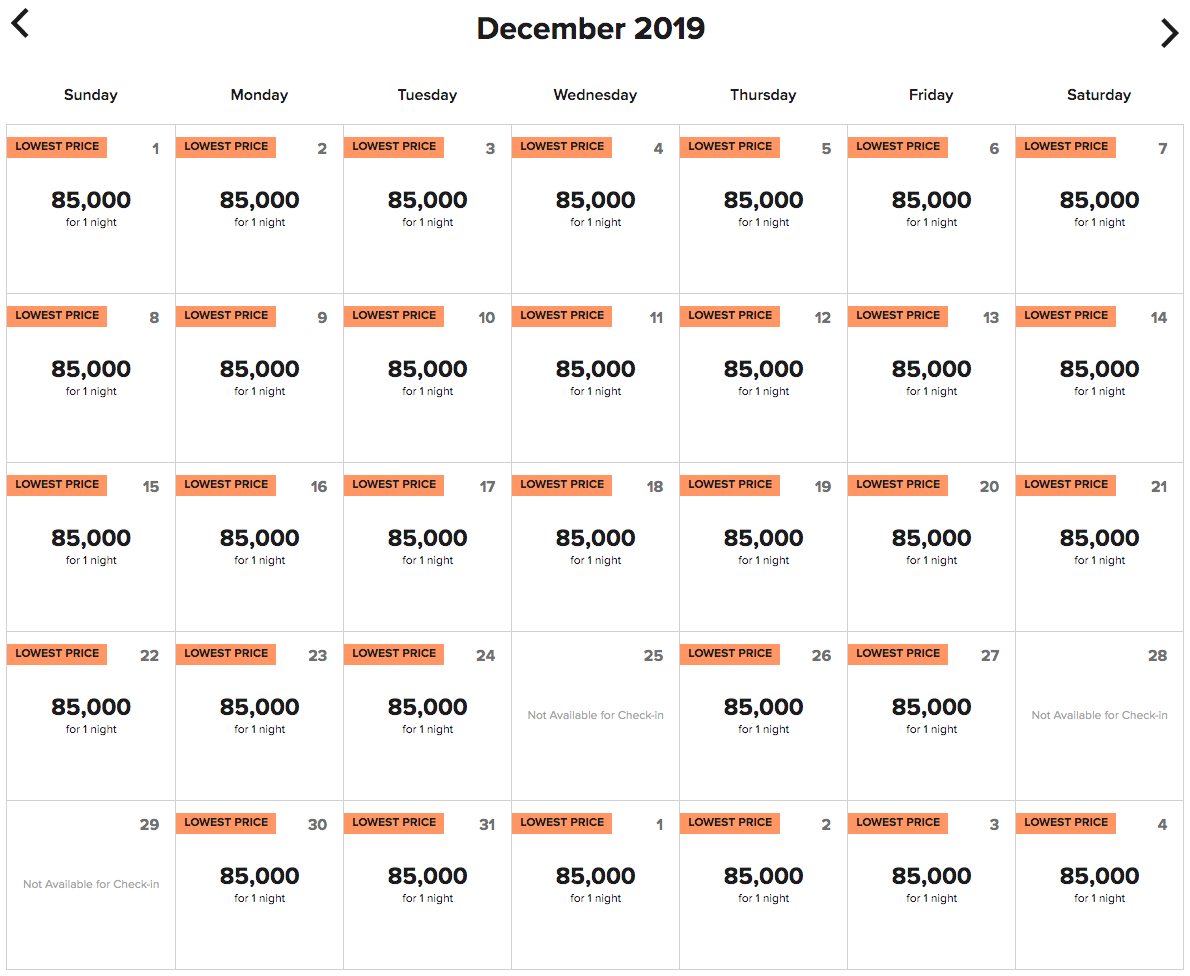Choose December 15 Sunday cell
The width and height of the screenshot is (1190, 976).
(91, 547)
